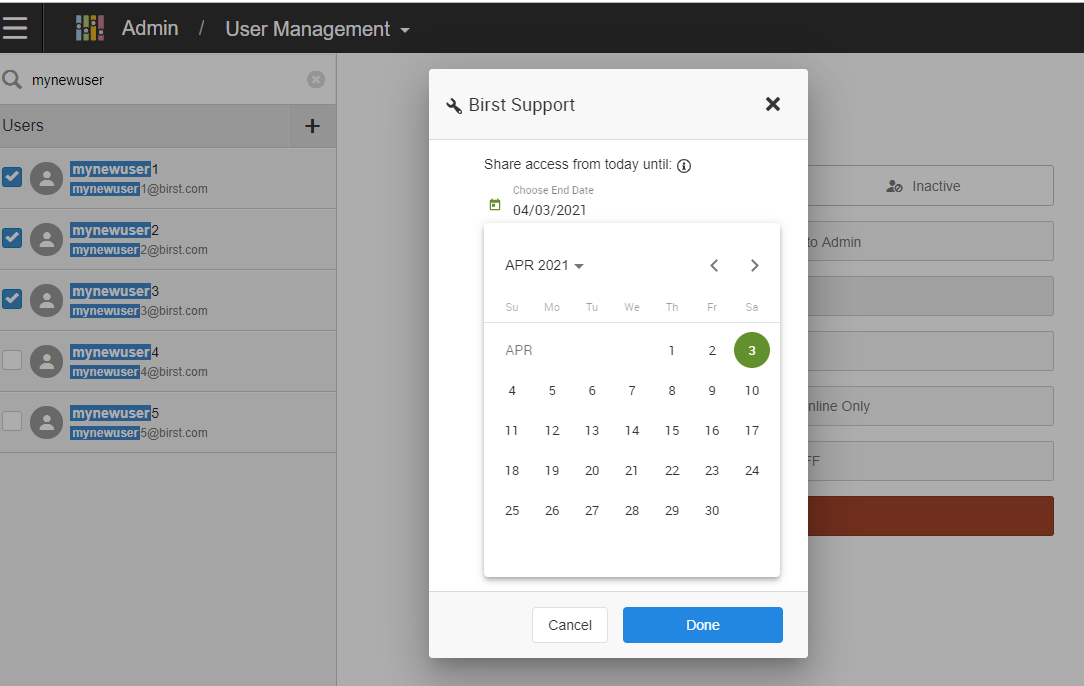
Task: Click the Cancel button
Action: point(570,625)
